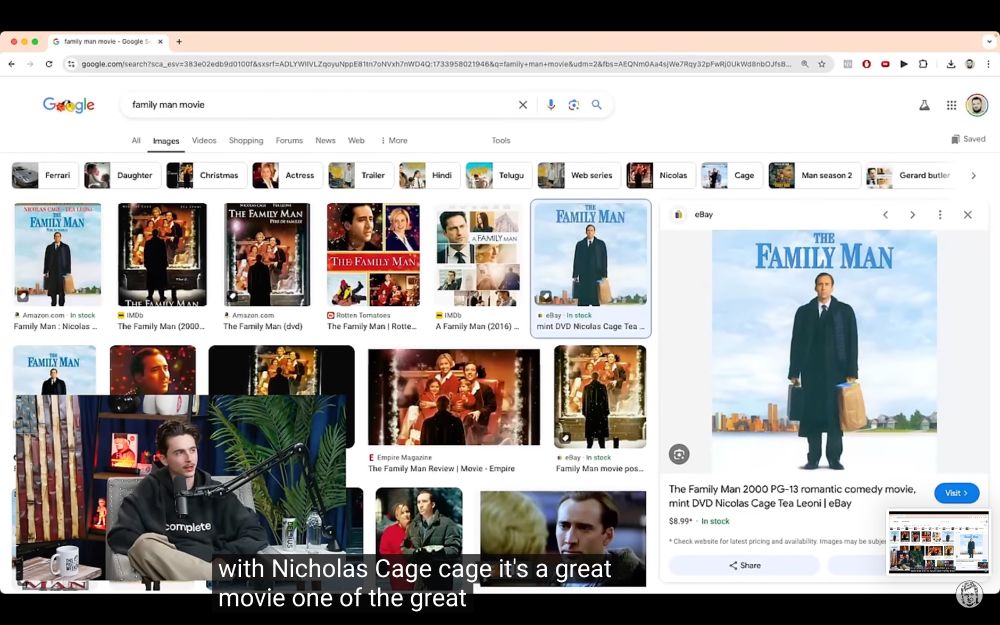This screenshot has width=1000, height=625.
Task: Open the Google apps grid
Action: click(951, 105)
